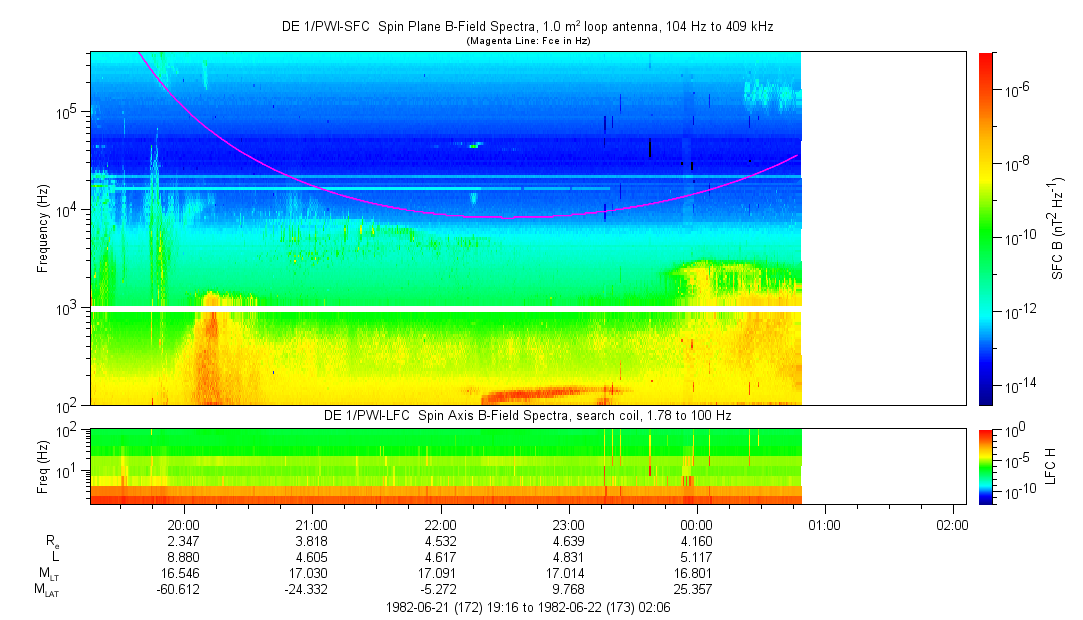Click the 00:00 time axis label
Viewport: 1083px width, 620px height.
tap(696, 524)
